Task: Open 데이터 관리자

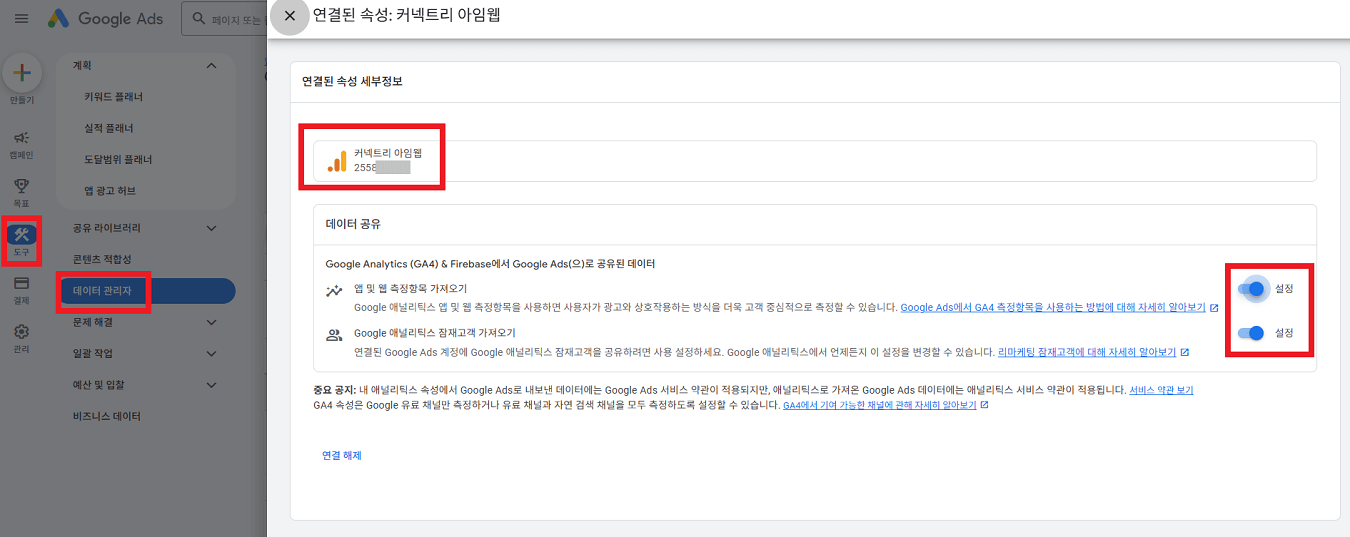Action: 146,291
